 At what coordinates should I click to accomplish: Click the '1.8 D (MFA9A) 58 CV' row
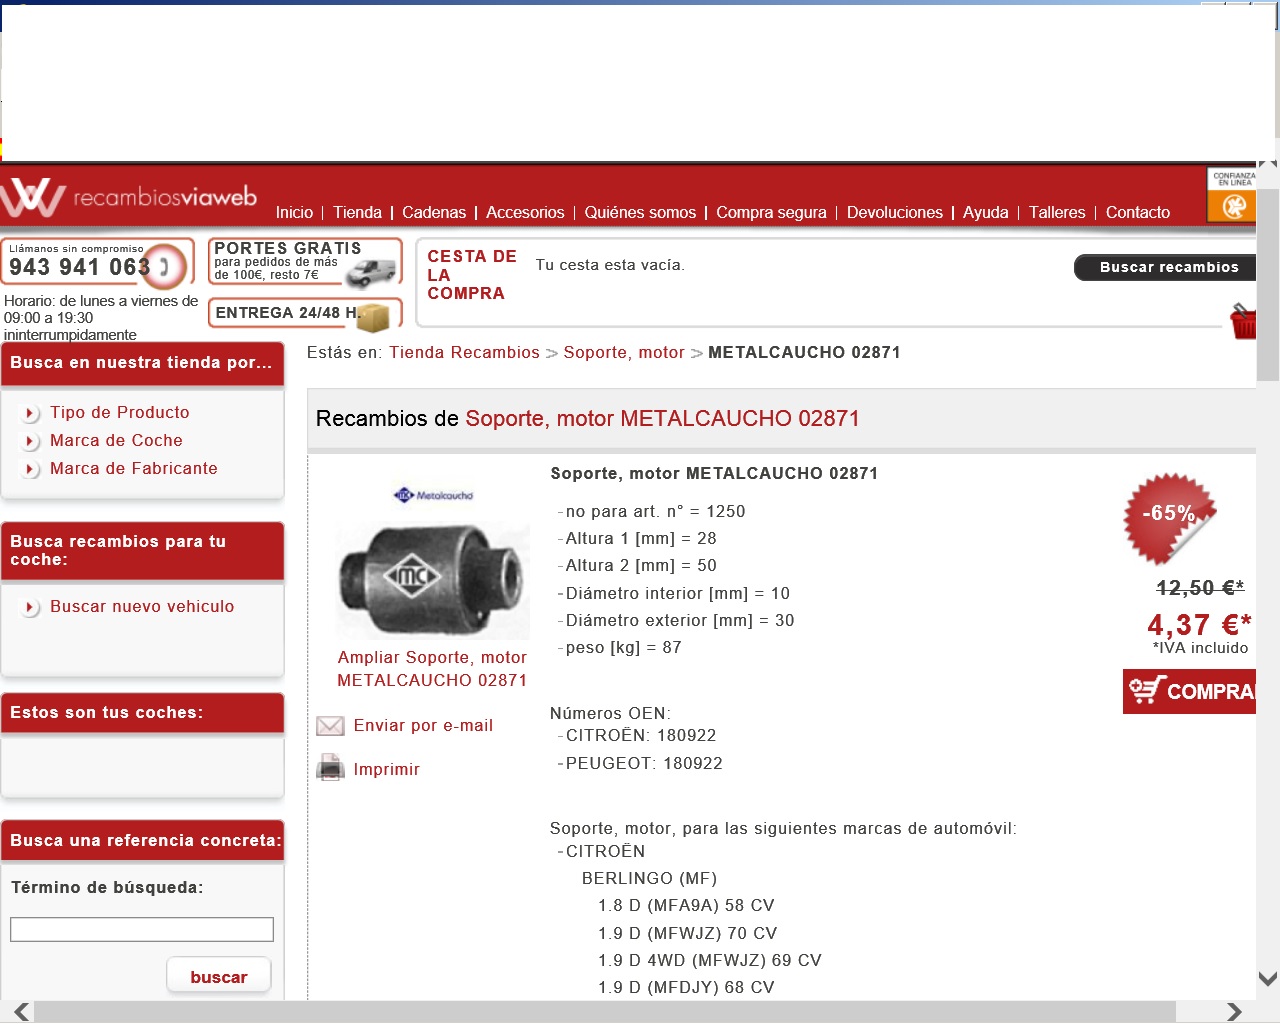[686, 906]
